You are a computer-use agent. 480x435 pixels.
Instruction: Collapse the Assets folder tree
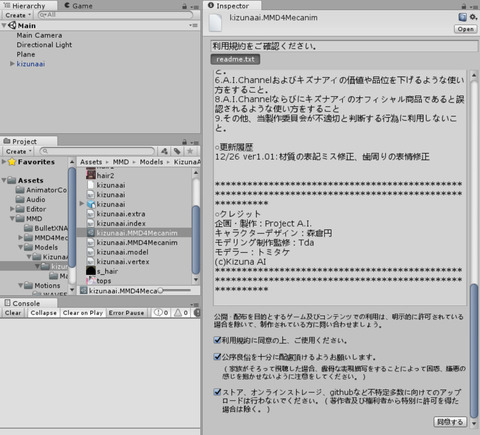click(x=4, y=180)
